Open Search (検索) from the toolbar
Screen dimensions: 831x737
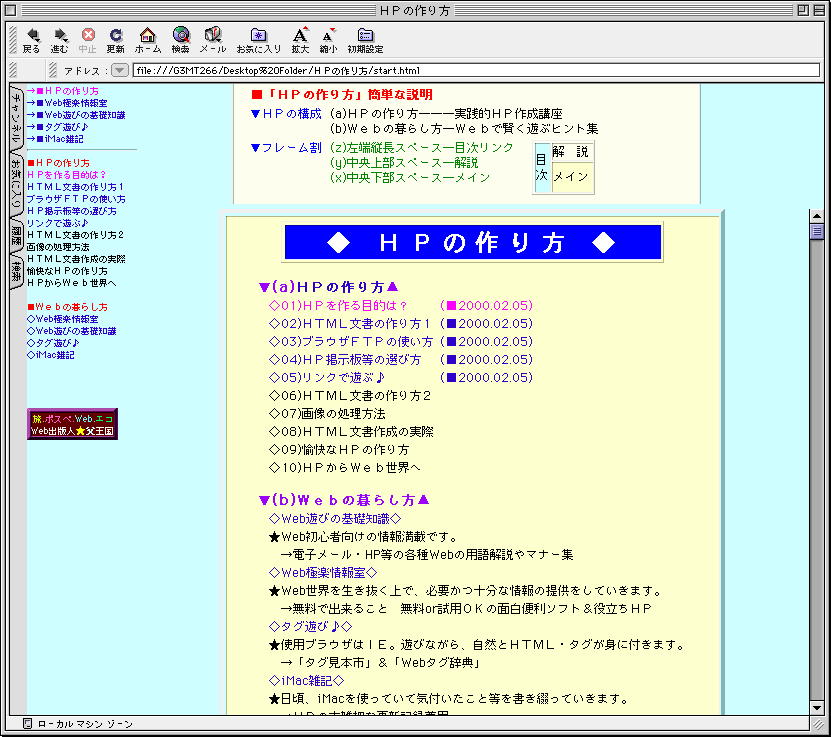[x=180, y=36]
